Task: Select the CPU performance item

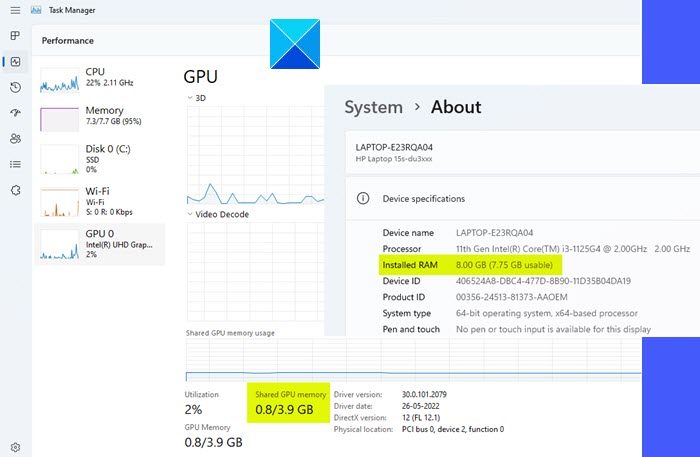Action: 100,78
